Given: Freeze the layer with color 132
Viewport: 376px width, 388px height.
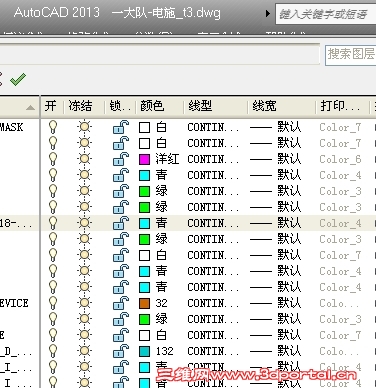Looking at the screenshot, I should tap(84, 351).
